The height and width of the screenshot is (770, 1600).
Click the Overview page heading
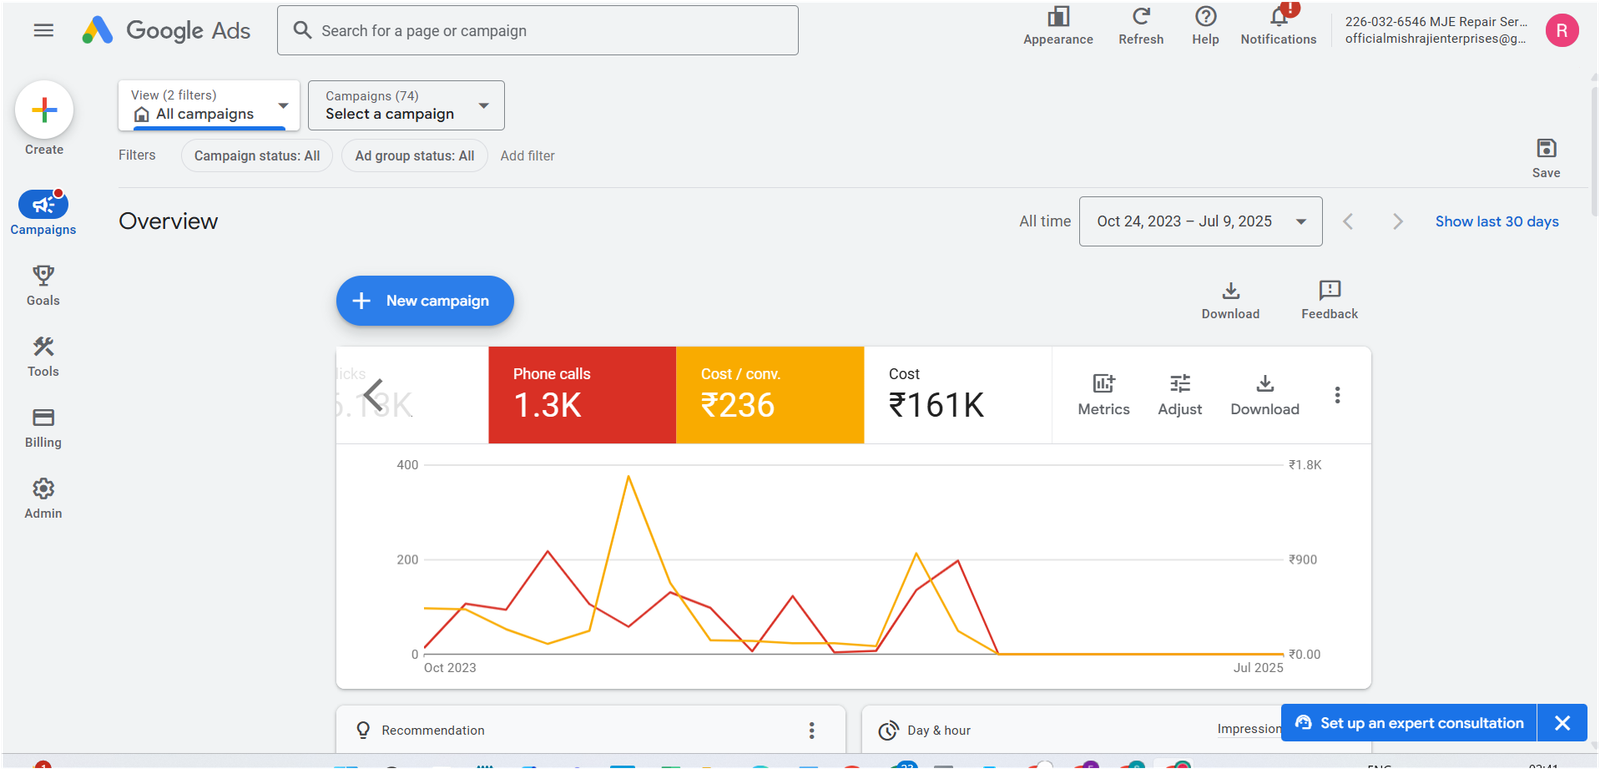click(x=168, y=221)
